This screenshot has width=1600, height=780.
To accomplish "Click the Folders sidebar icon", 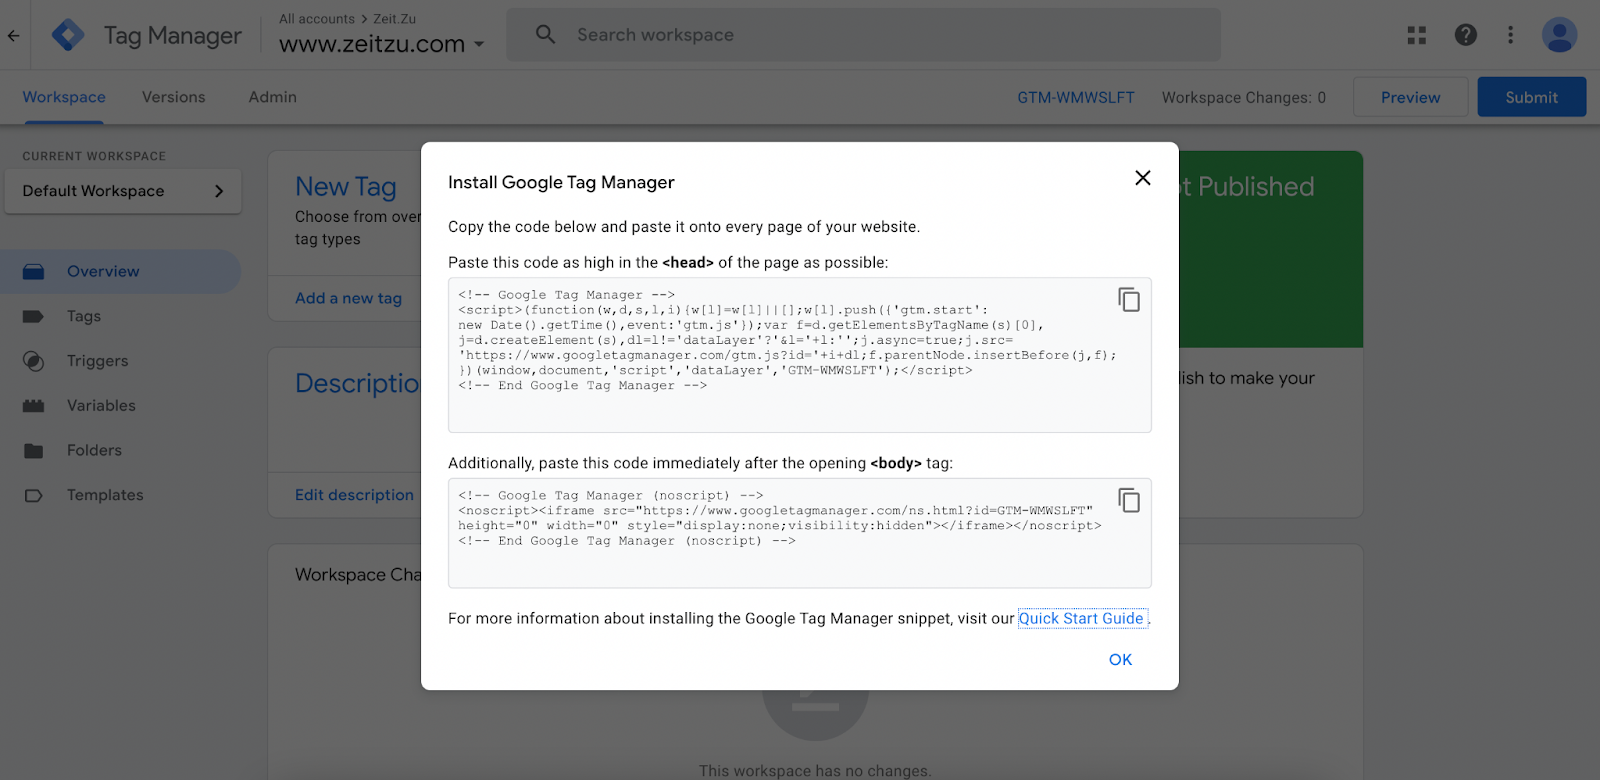I will [33, 451].
